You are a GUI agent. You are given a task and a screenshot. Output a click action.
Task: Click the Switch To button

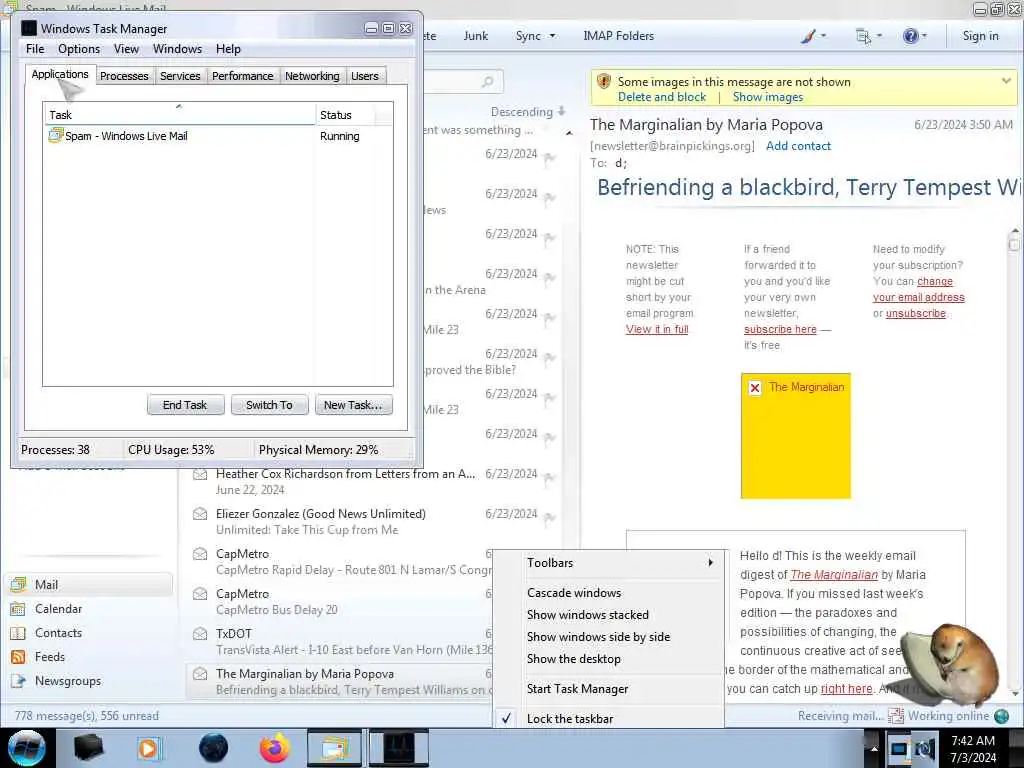tap(269, 405)
